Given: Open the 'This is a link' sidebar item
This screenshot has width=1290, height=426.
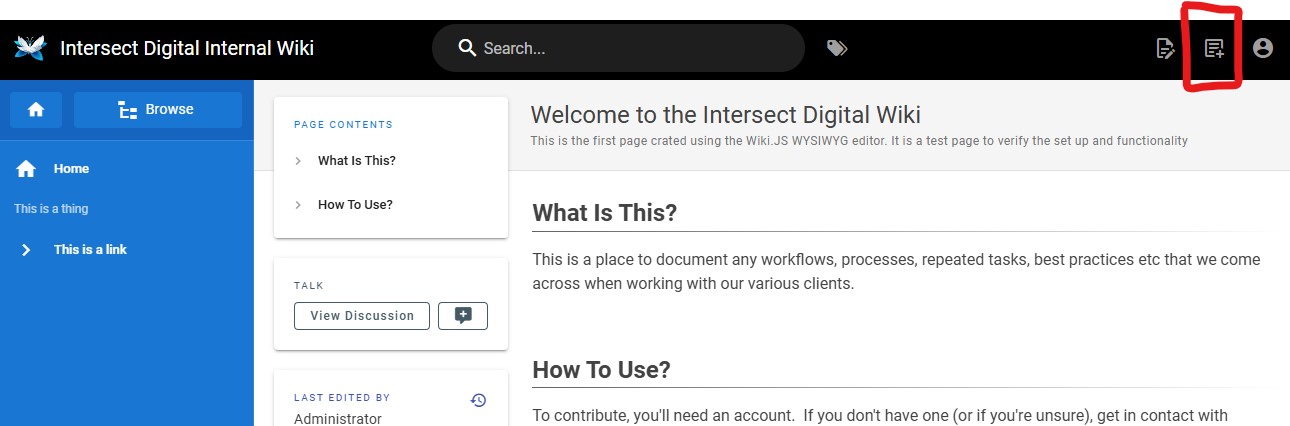Looking at the screenshot, I should 90,250.
